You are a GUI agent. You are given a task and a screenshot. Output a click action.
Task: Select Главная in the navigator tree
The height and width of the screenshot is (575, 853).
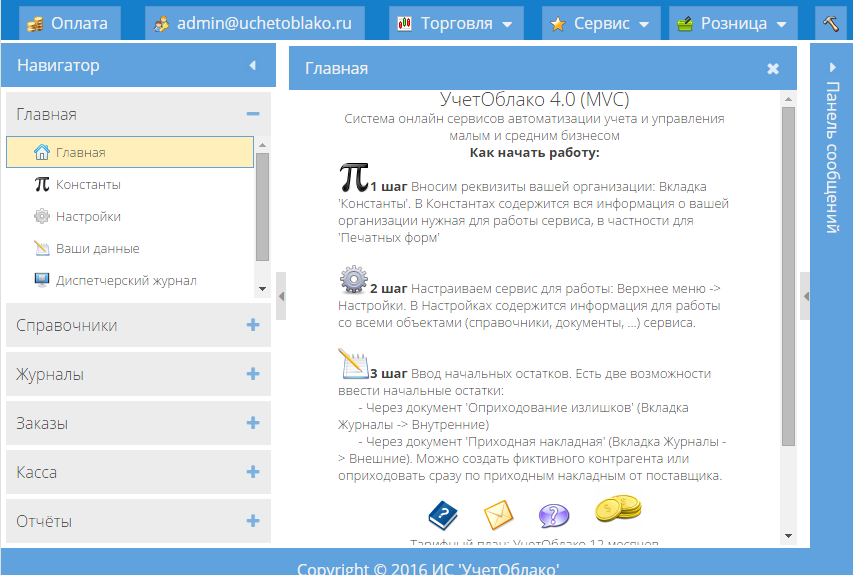pos(130,152)
